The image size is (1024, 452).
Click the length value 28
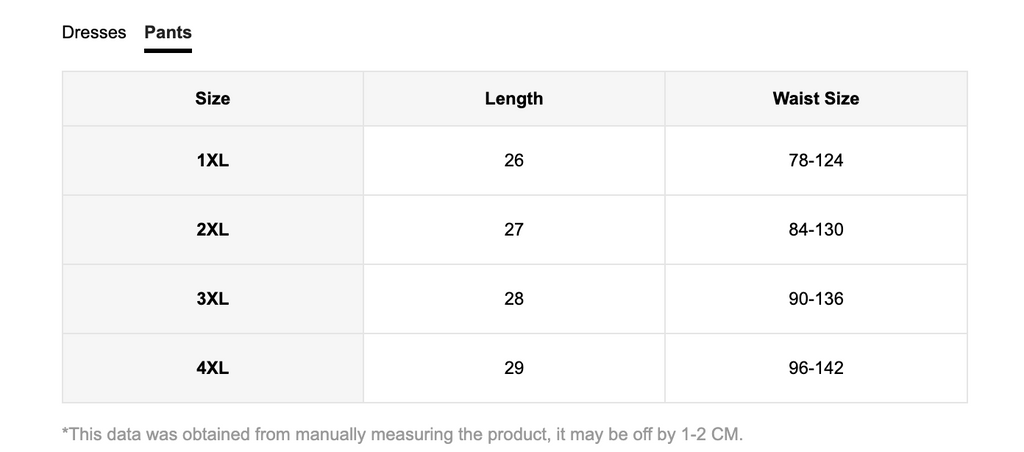(x=514, y=299)
